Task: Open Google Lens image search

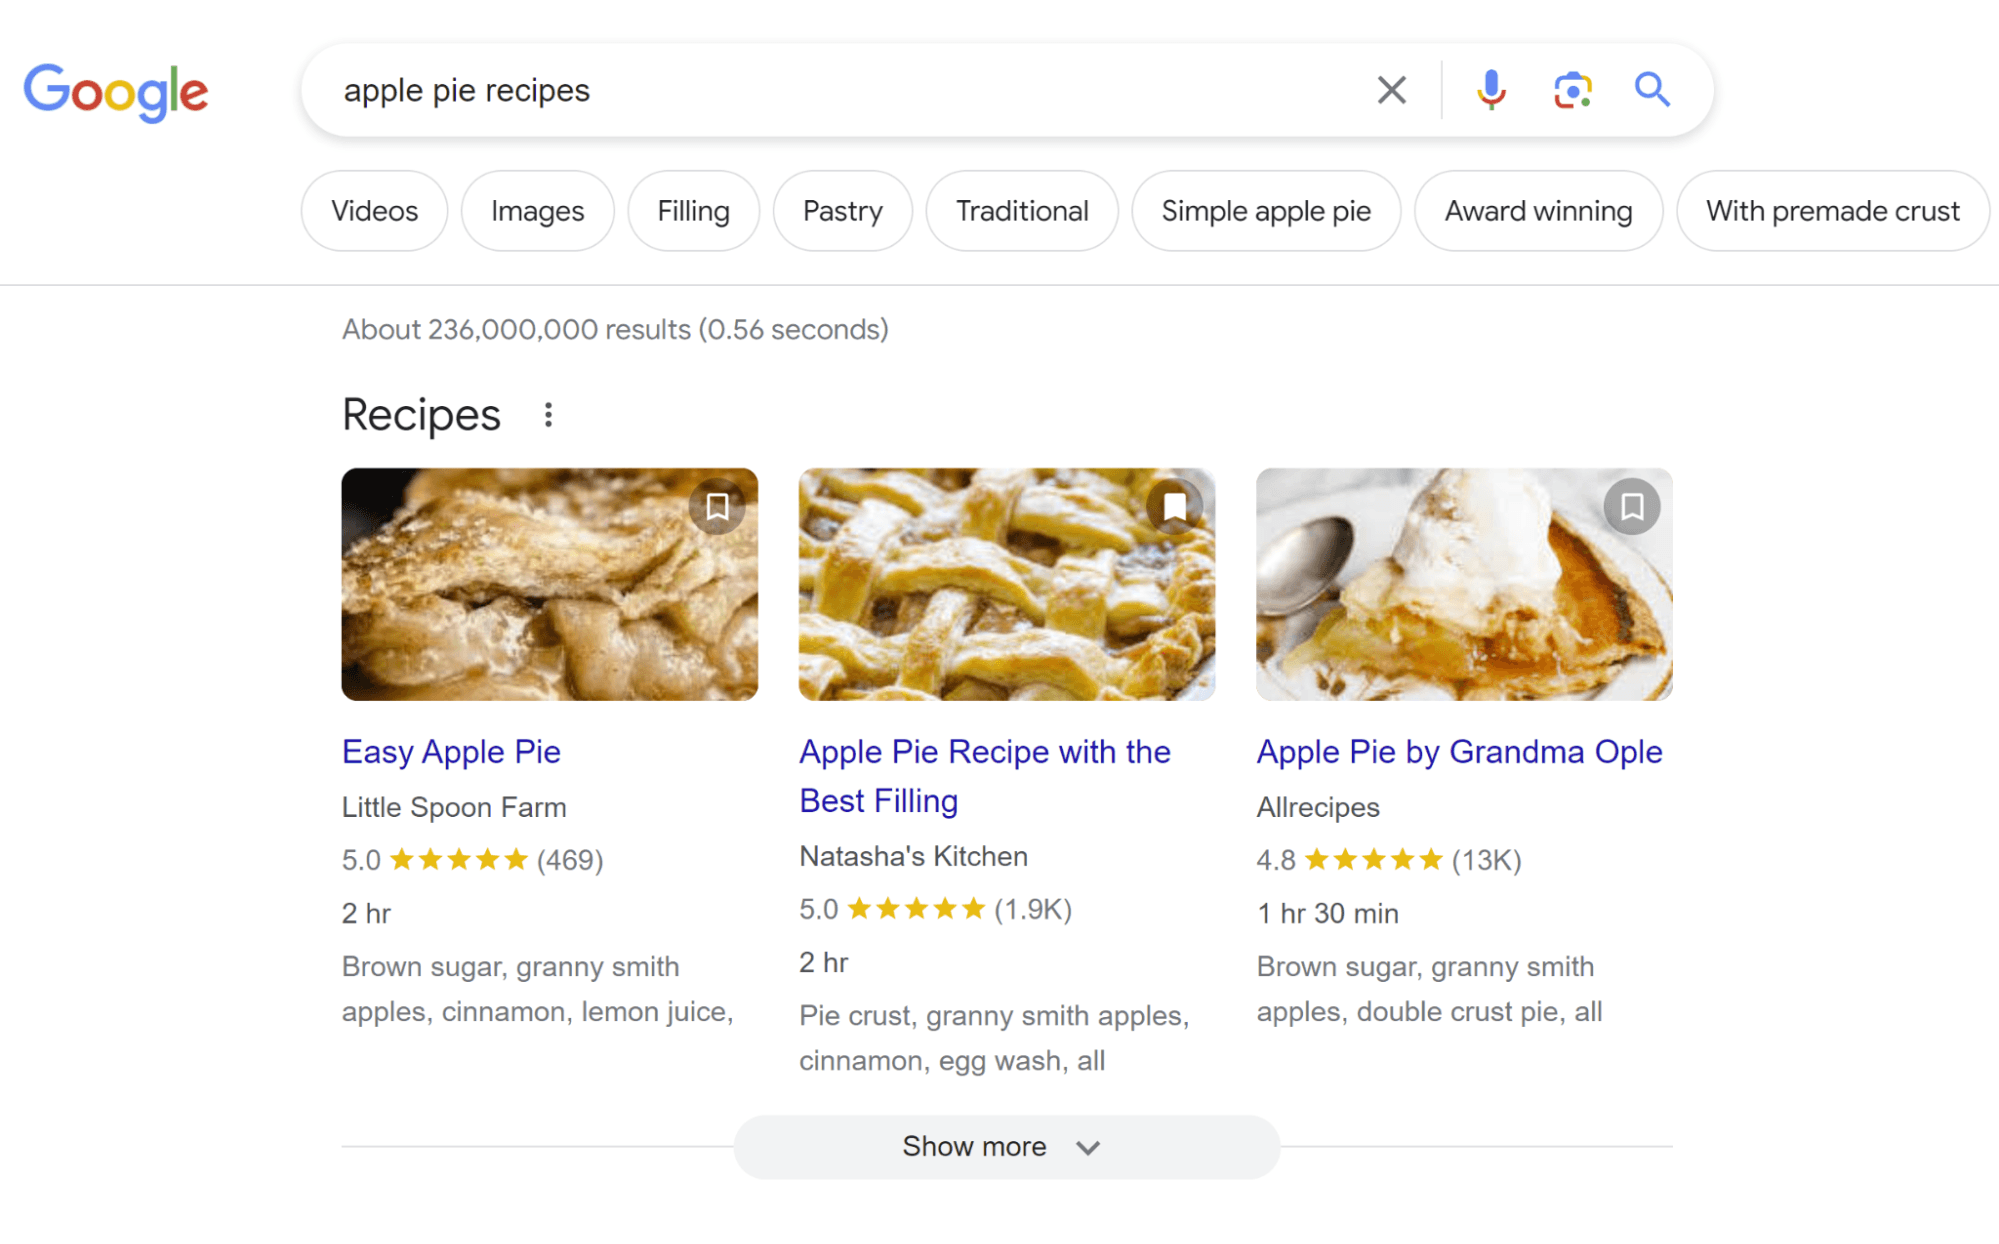Action: coord(1572,90)
